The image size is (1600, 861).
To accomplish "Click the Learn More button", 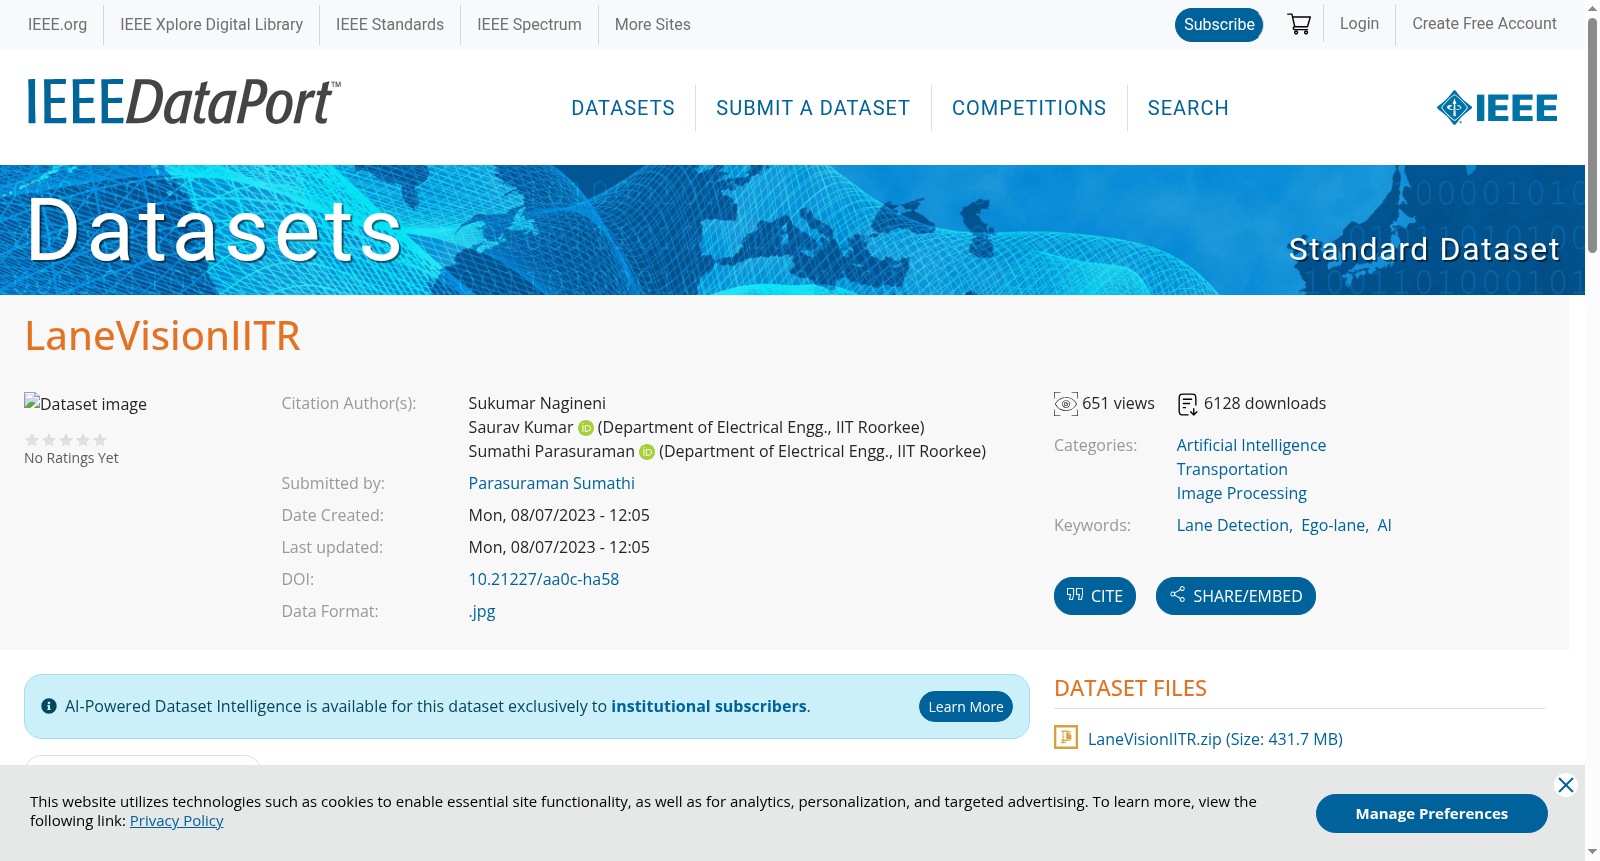I will click(966, 707).
